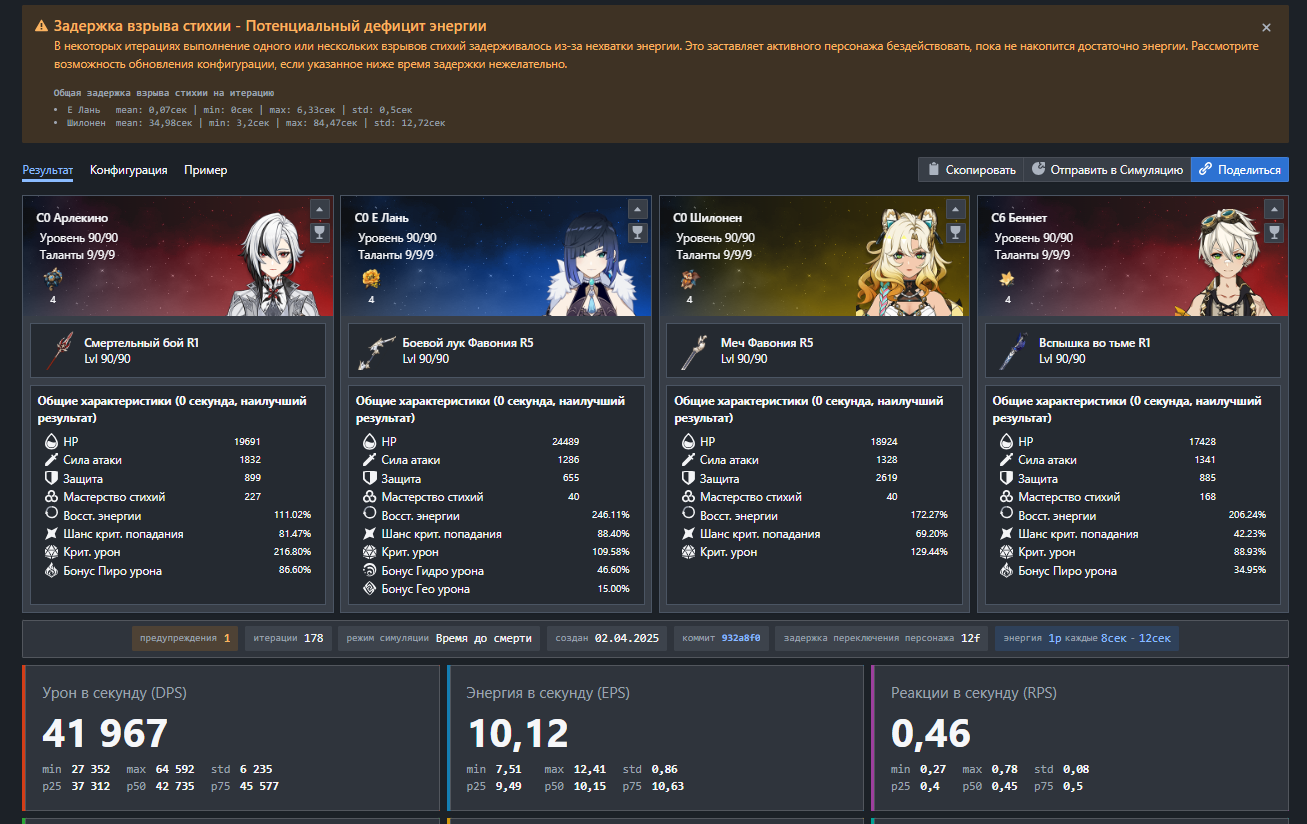The height and width of the screenshot is (824, 1307).
Task: Click Защита shield icon in Шилонен stats
Action: pos(688,478)
